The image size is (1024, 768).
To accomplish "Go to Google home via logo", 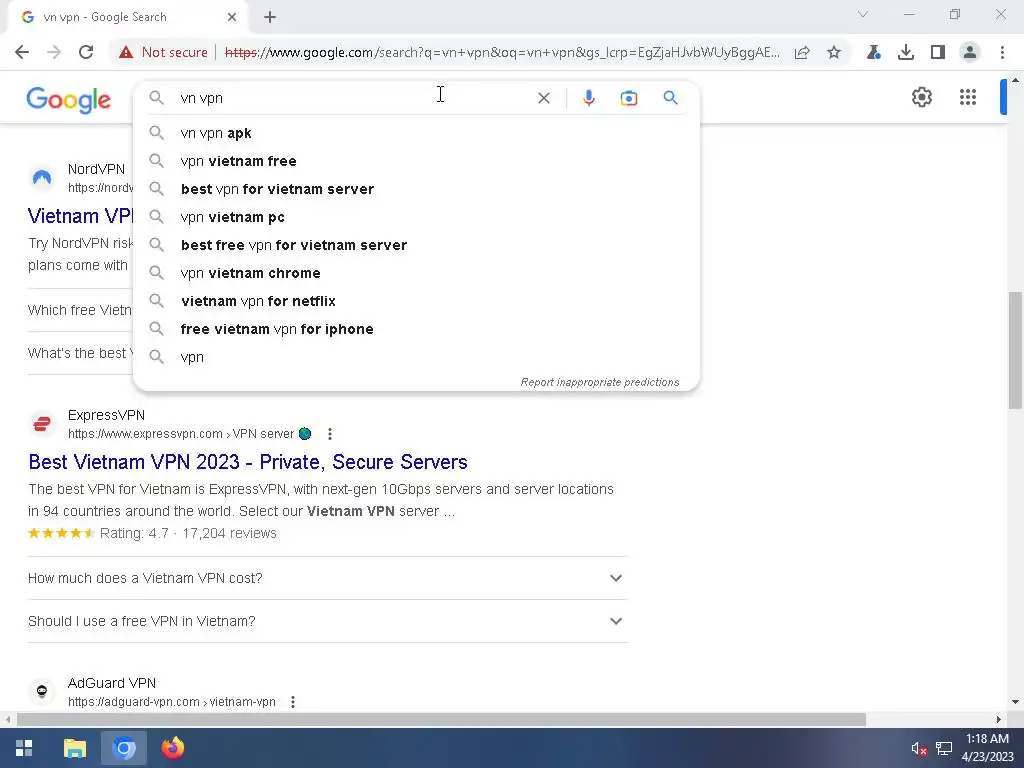I will [x=69, y=100].
